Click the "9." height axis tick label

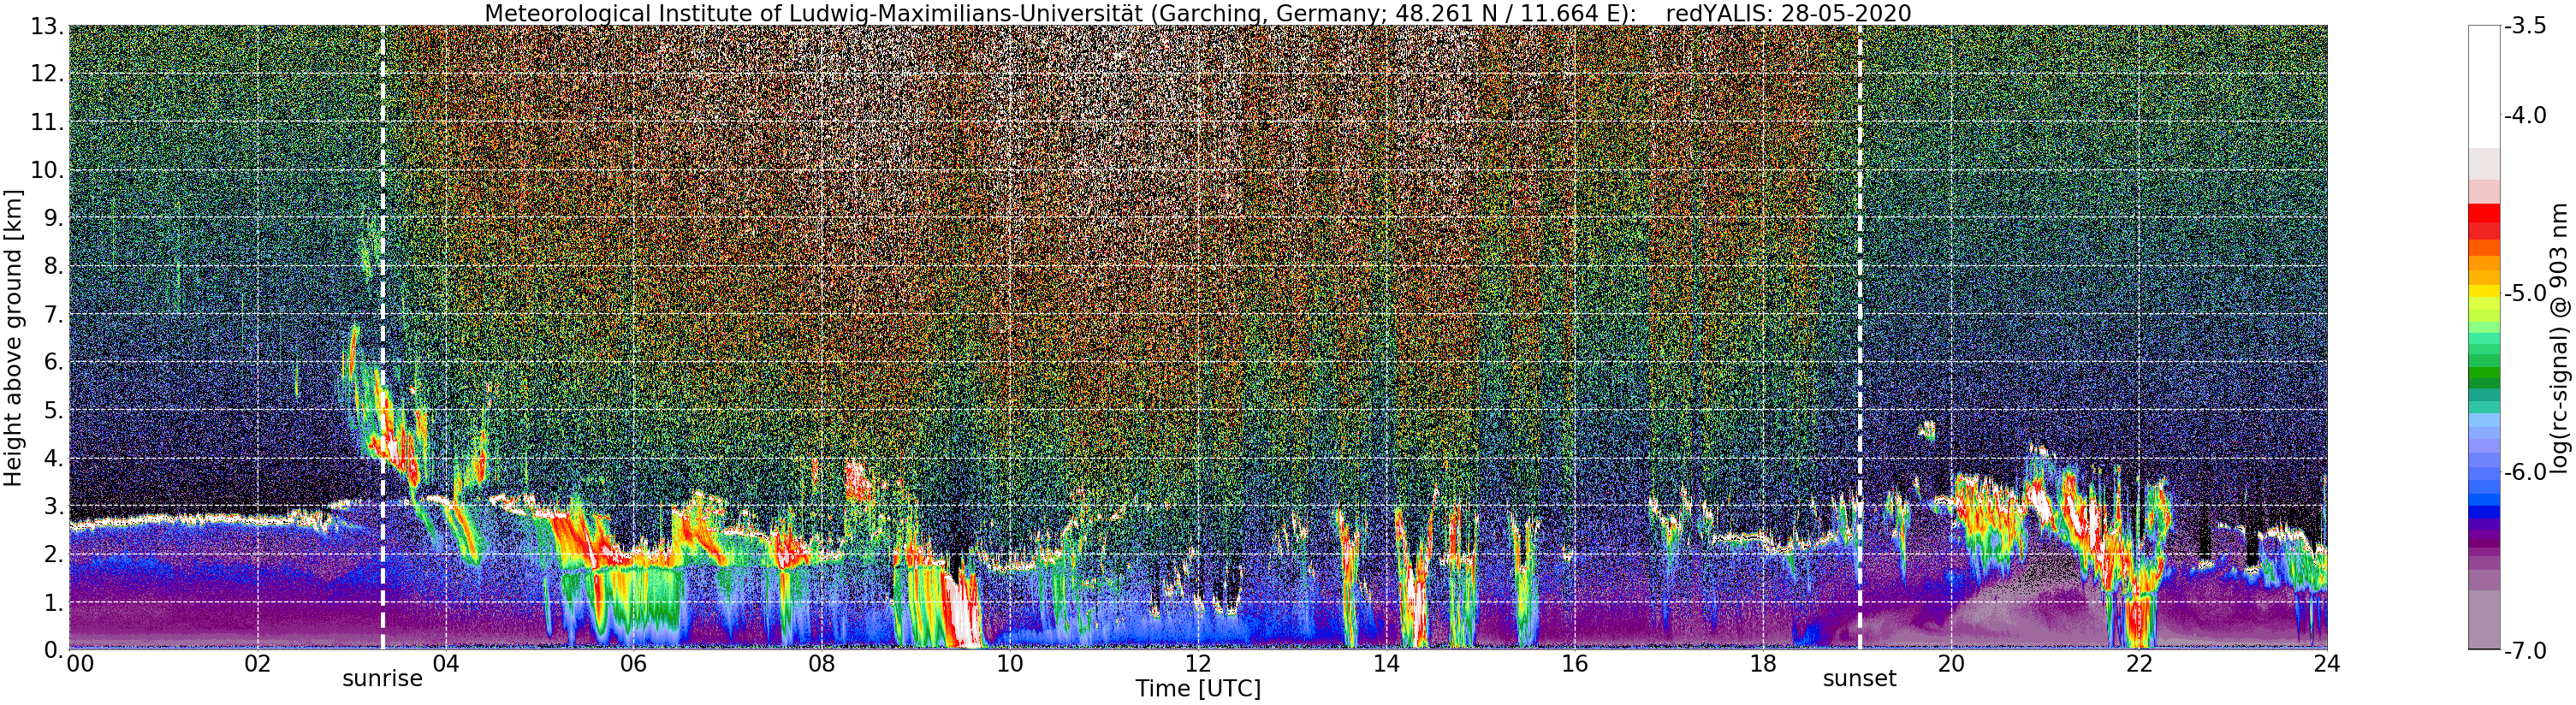(53, 219)
